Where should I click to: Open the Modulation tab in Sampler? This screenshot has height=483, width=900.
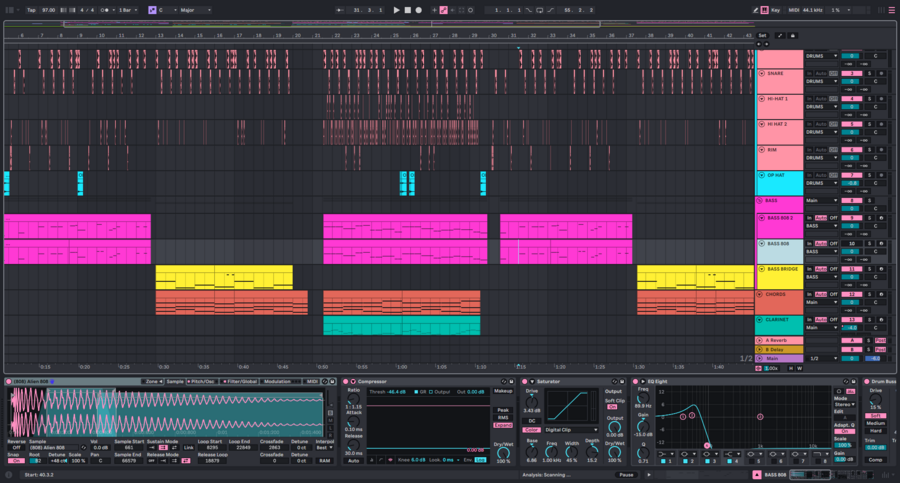click(277, 381)
